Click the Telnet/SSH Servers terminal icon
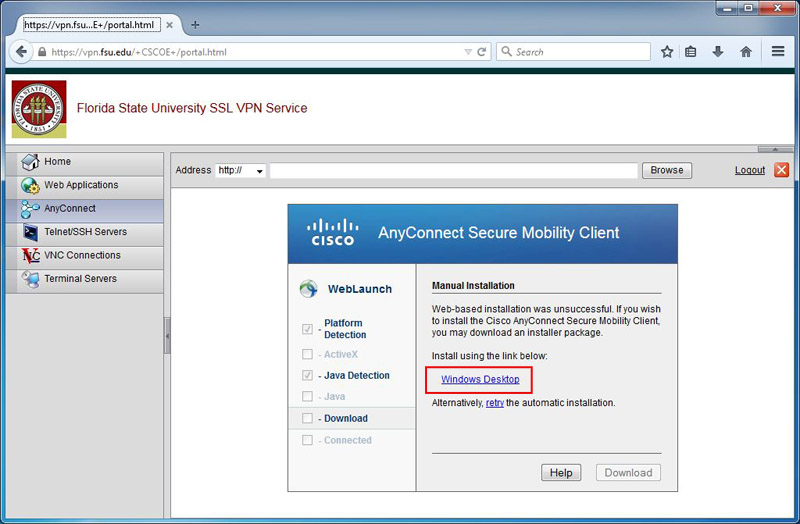 30,232
